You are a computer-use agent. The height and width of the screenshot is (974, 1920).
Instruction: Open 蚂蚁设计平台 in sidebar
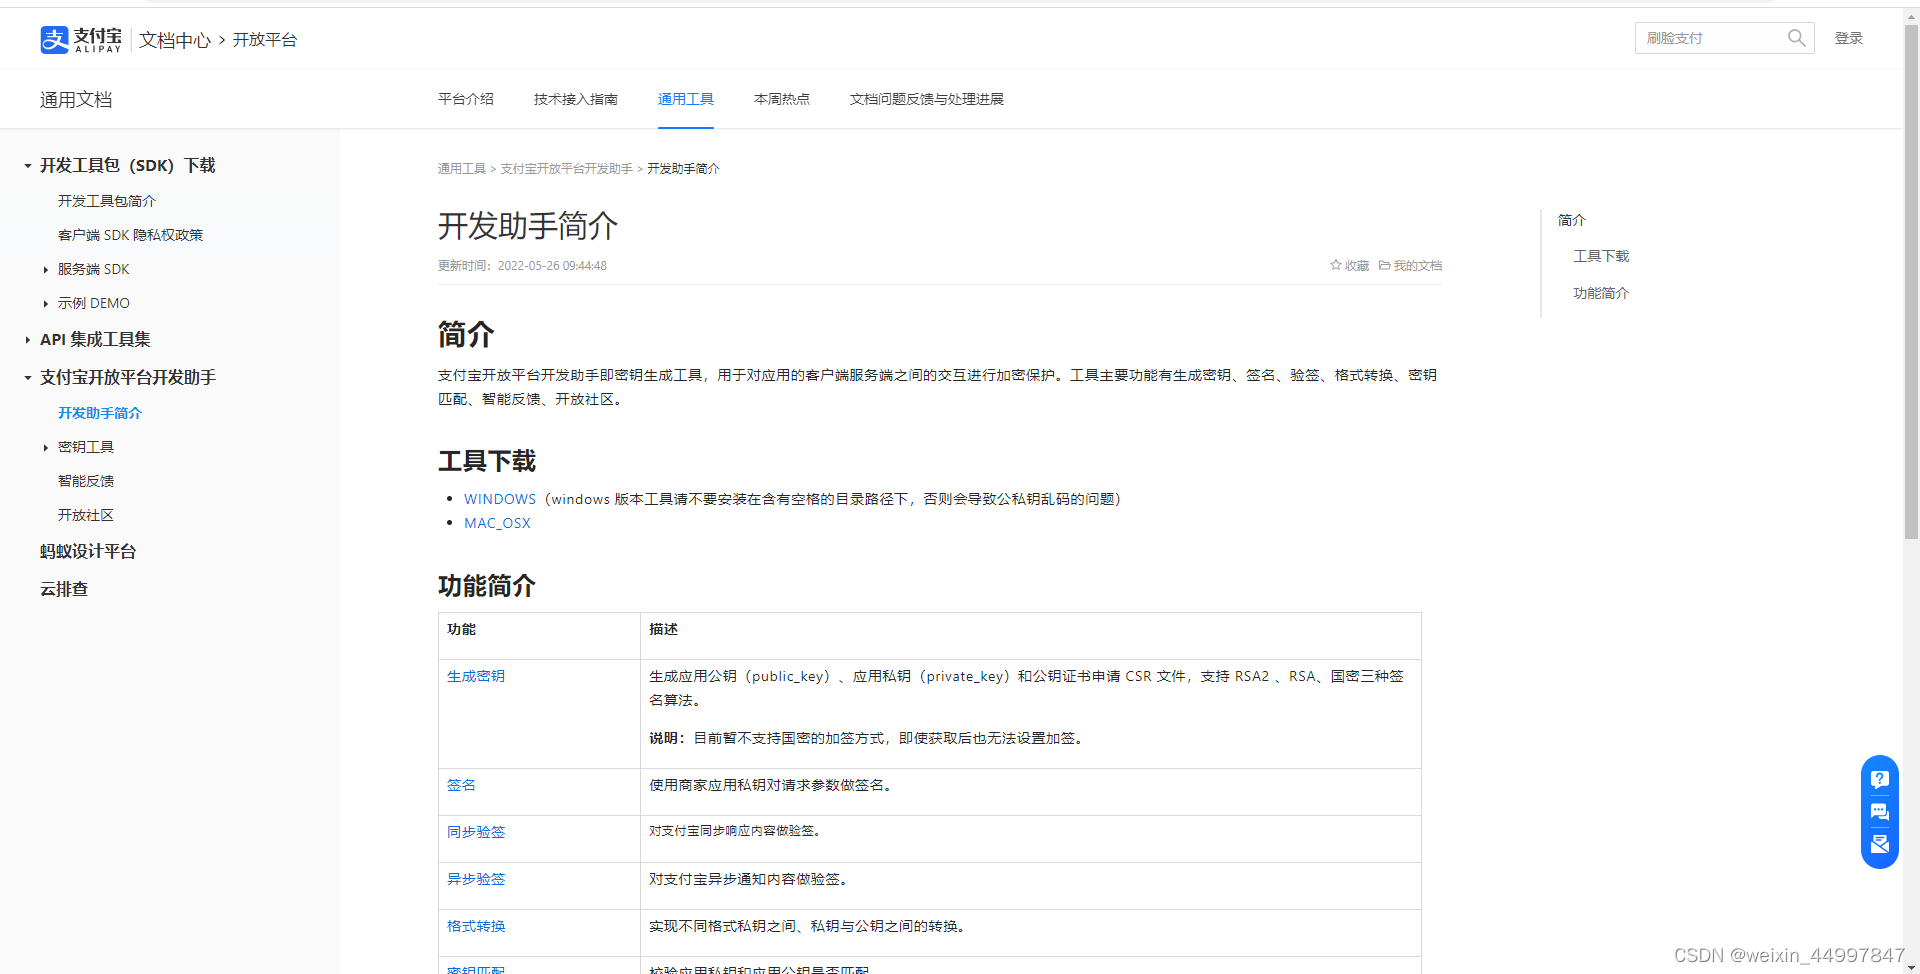88,551
